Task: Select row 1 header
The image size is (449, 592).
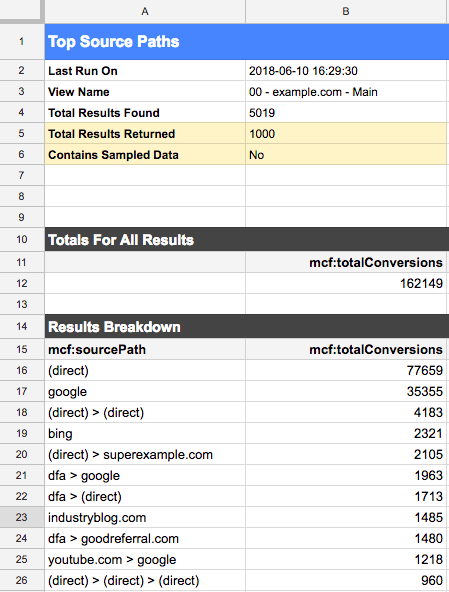Action: point(22,42)
